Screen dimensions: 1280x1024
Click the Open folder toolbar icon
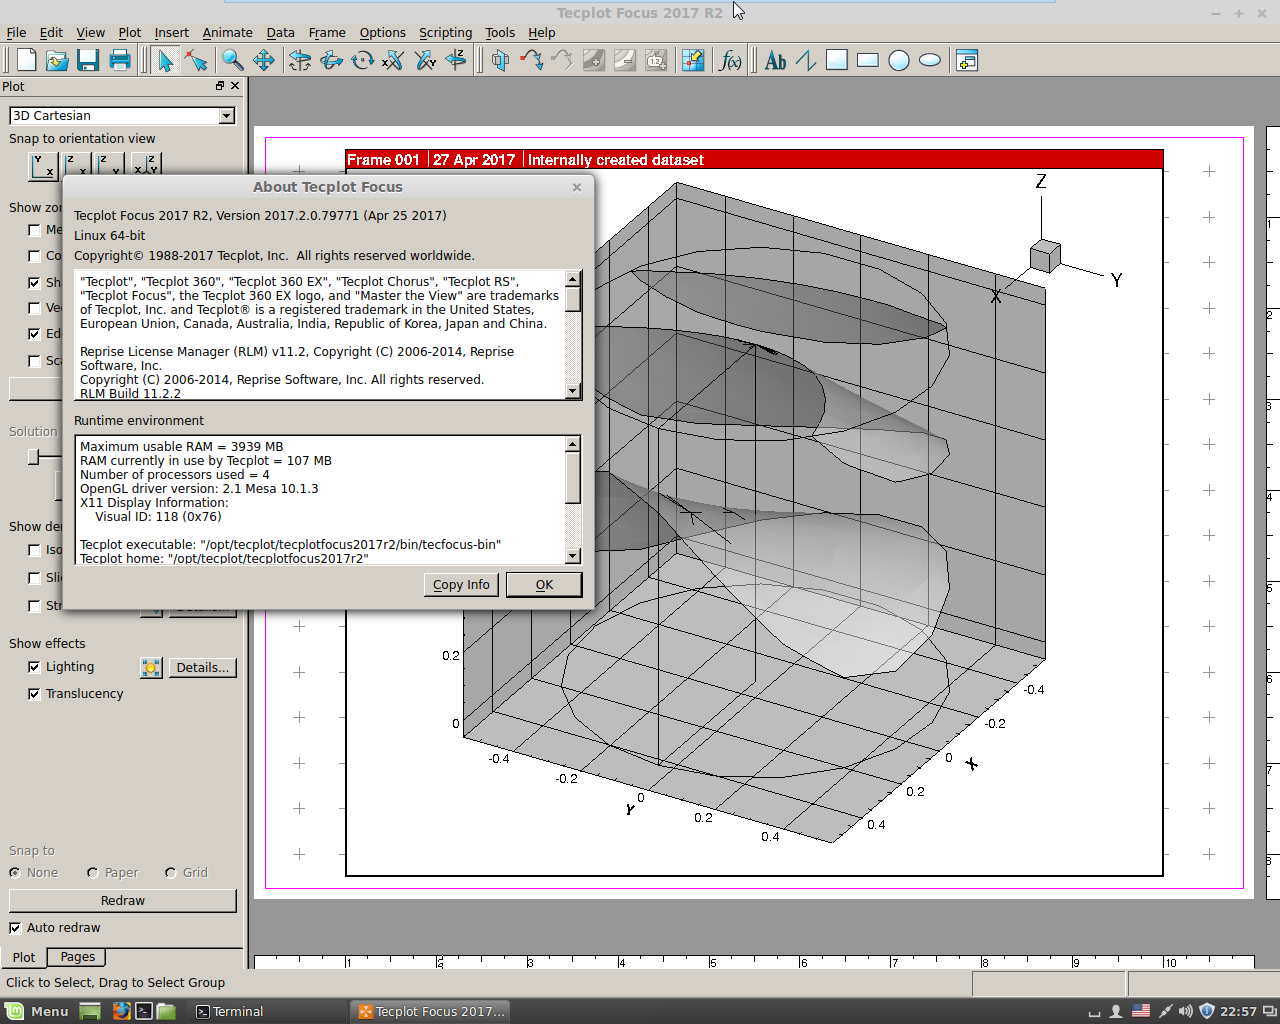coord(57,60)
